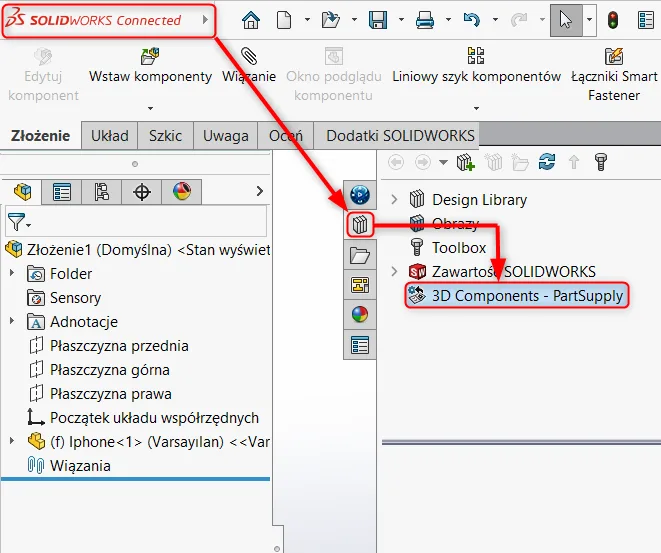Click Wstaw komponenty button

click(150, 66)
